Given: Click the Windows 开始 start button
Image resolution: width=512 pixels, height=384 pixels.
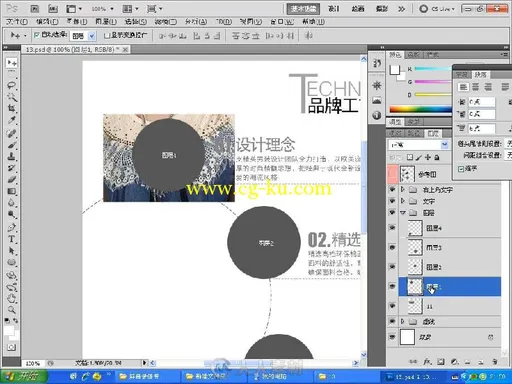Looking at the screenshot, I should pos(24,377).
